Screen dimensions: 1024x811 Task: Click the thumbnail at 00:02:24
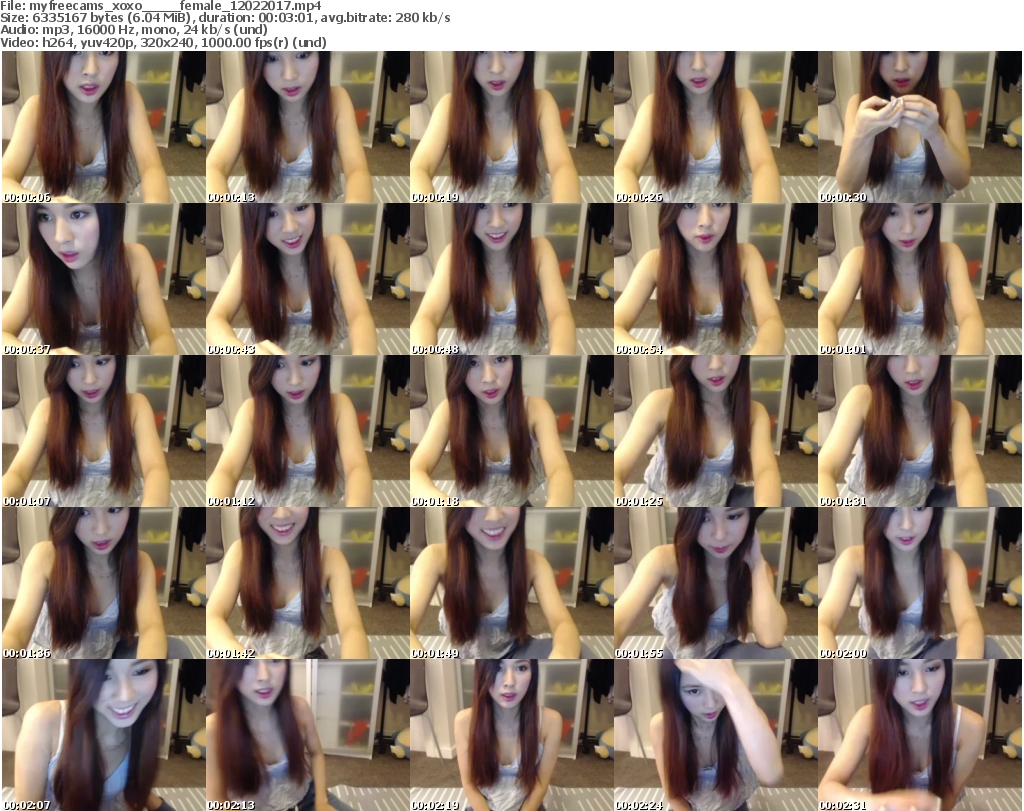[x=715, y=735]
